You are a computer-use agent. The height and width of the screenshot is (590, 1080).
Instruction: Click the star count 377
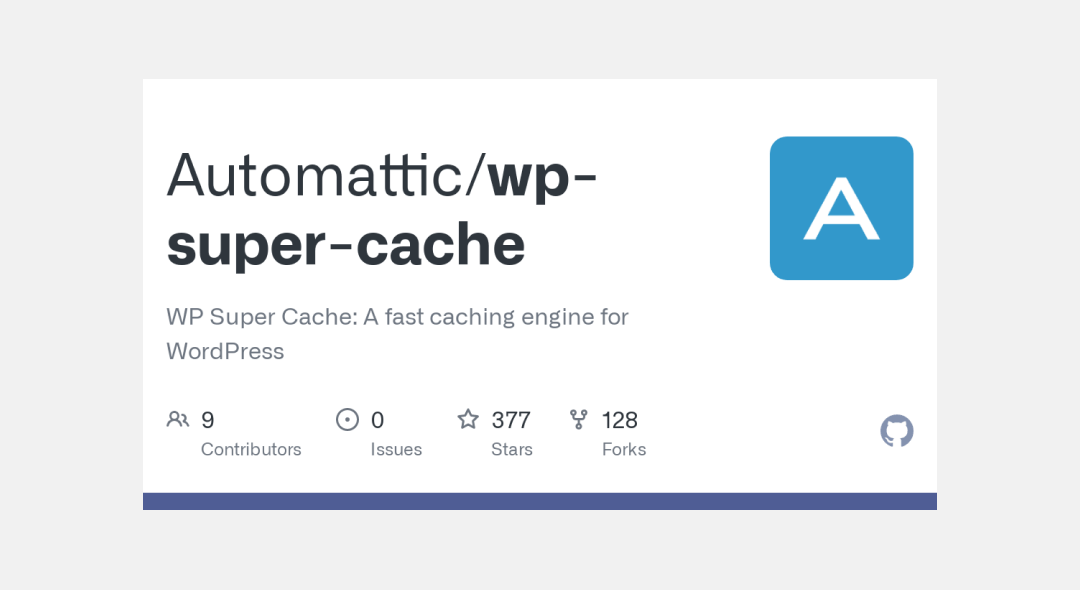(511, 420)
